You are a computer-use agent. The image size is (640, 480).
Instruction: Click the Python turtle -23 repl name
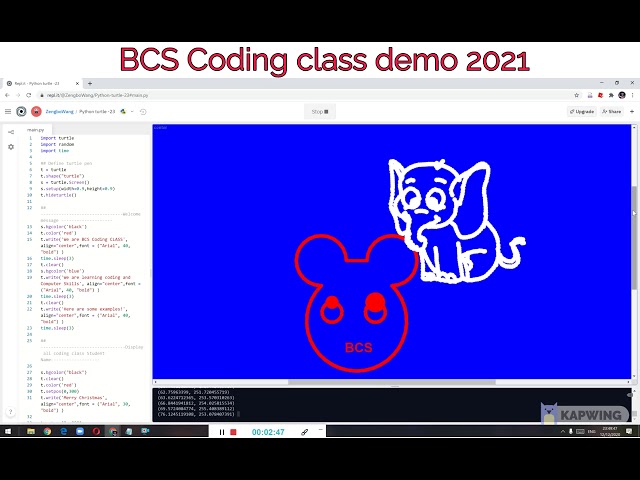[x=97, y=111]
